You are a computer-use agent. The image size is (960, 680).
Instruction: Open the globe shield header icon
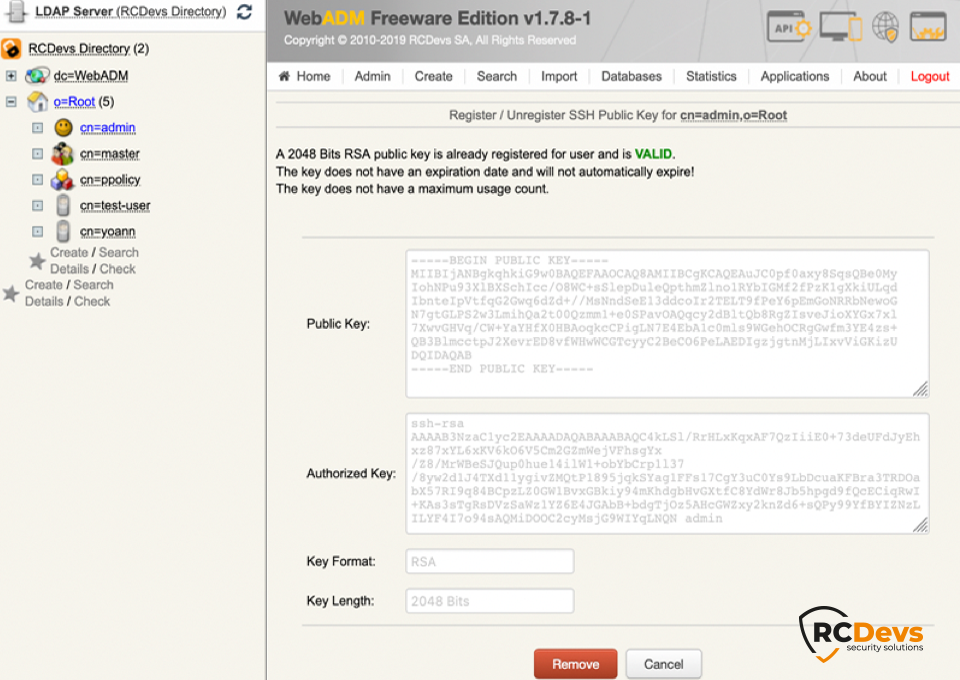pyautogui.click(x=885, y=27)
